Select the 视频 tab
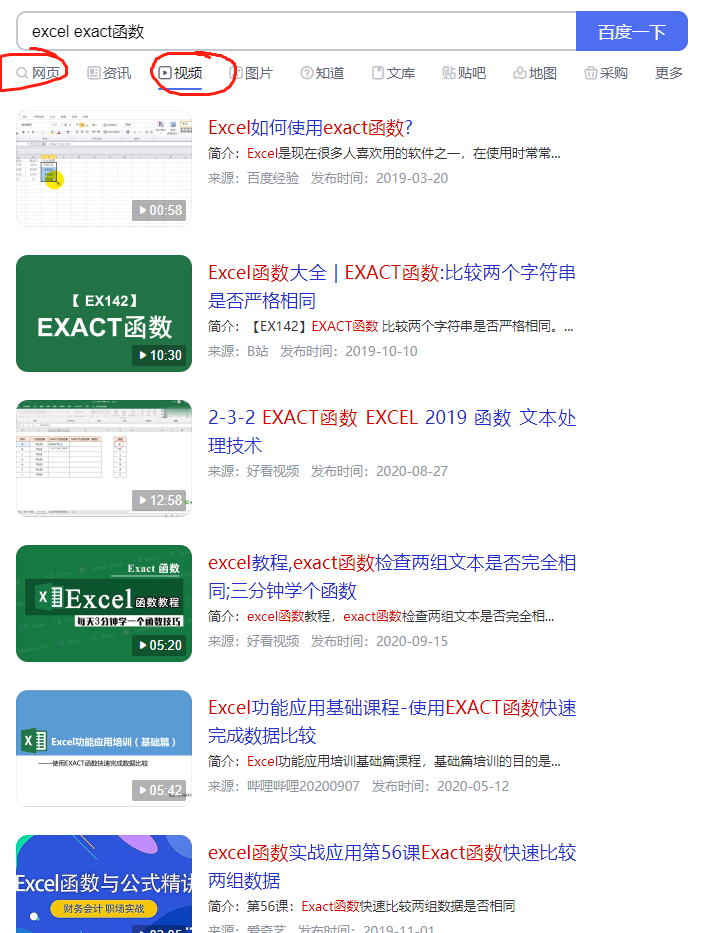 coord(180,73)
